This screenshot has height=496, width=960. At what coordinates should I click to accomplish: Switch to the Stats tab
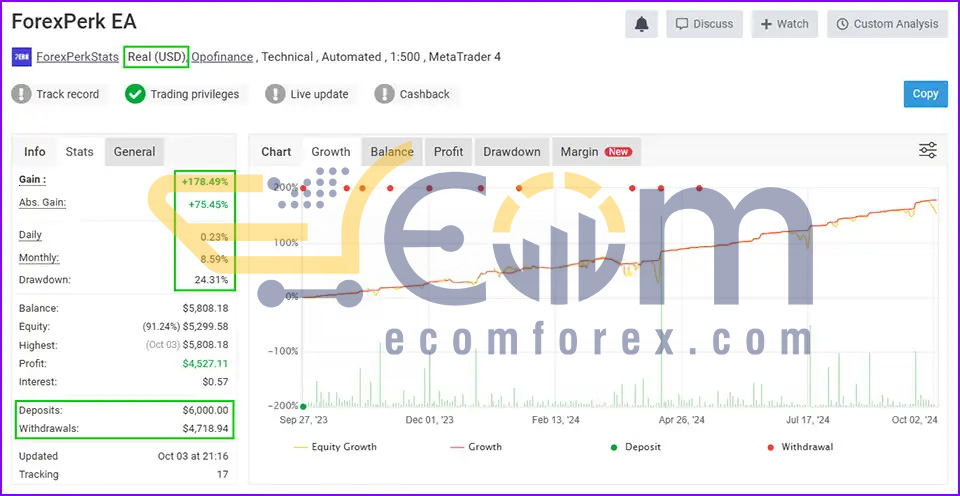[80, 152]
